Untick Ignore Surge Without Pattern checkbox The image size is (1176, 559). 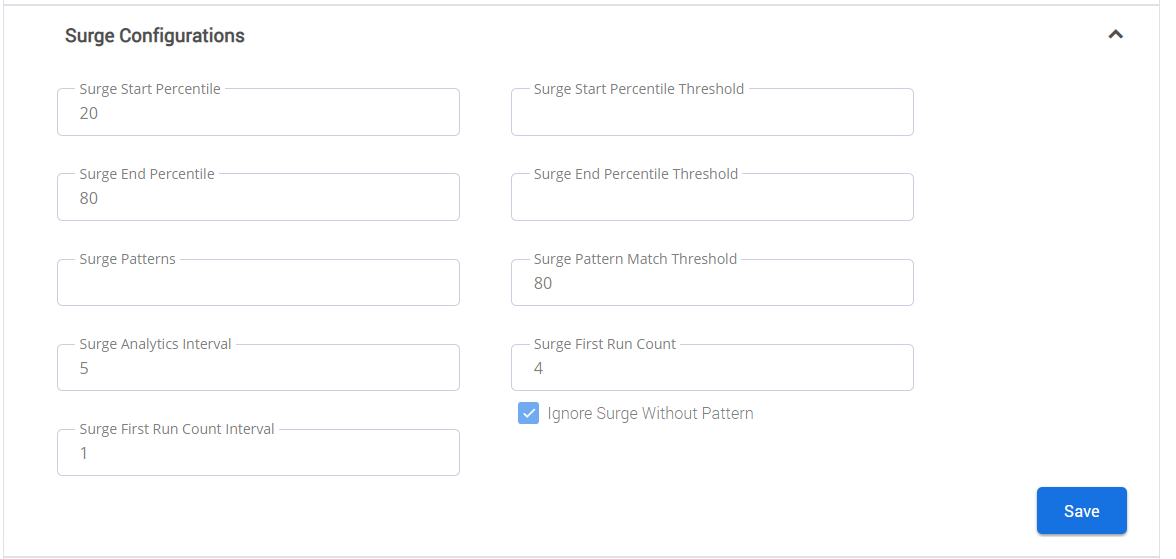528,413
